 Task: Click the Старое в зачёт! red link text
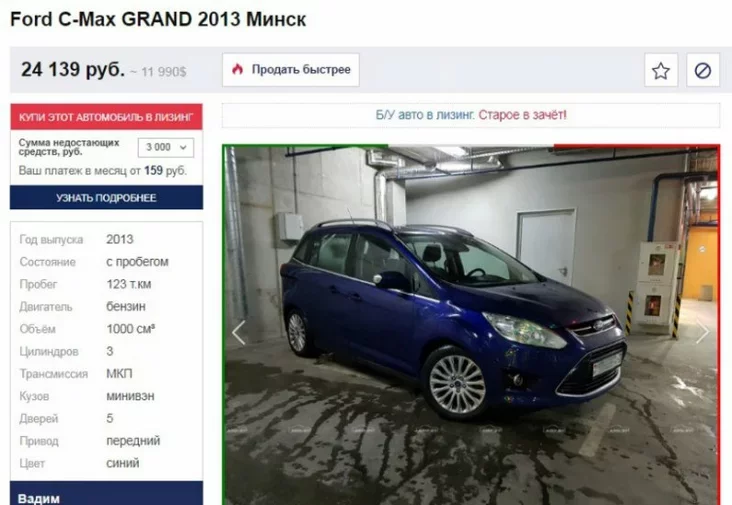click(522, 115)
